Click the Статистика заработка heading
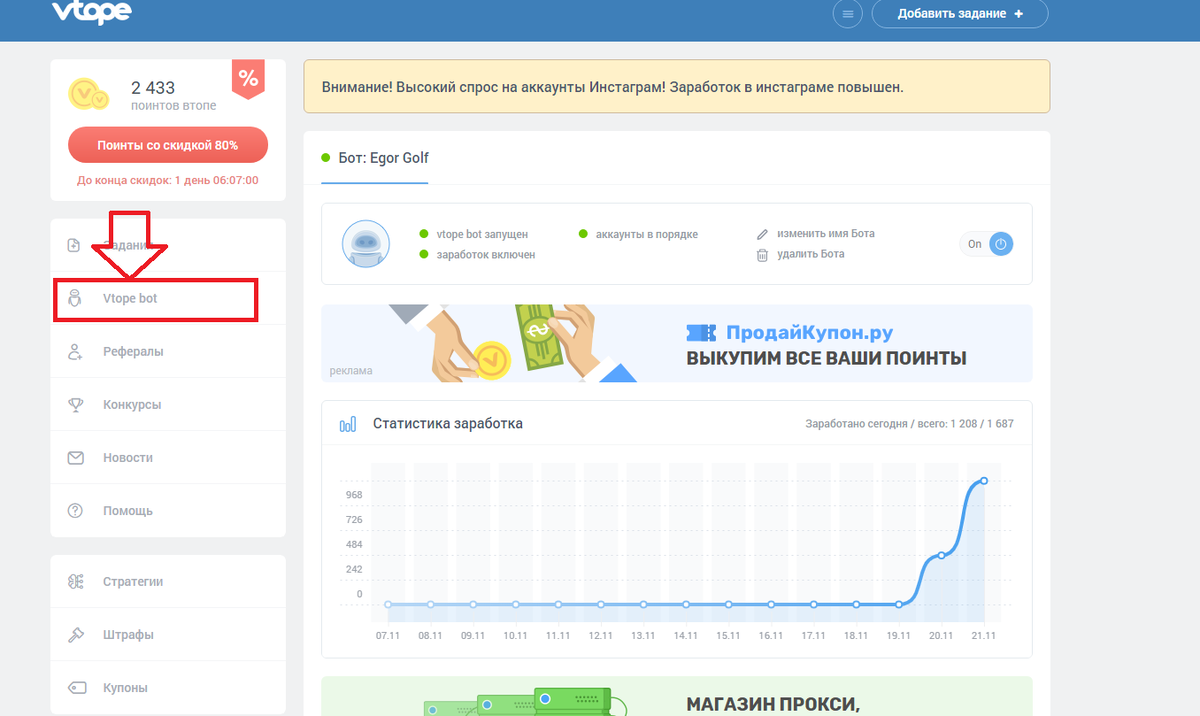Viewport: 1200px width, 716px height. pyautogui.click(x=448, y=424)
